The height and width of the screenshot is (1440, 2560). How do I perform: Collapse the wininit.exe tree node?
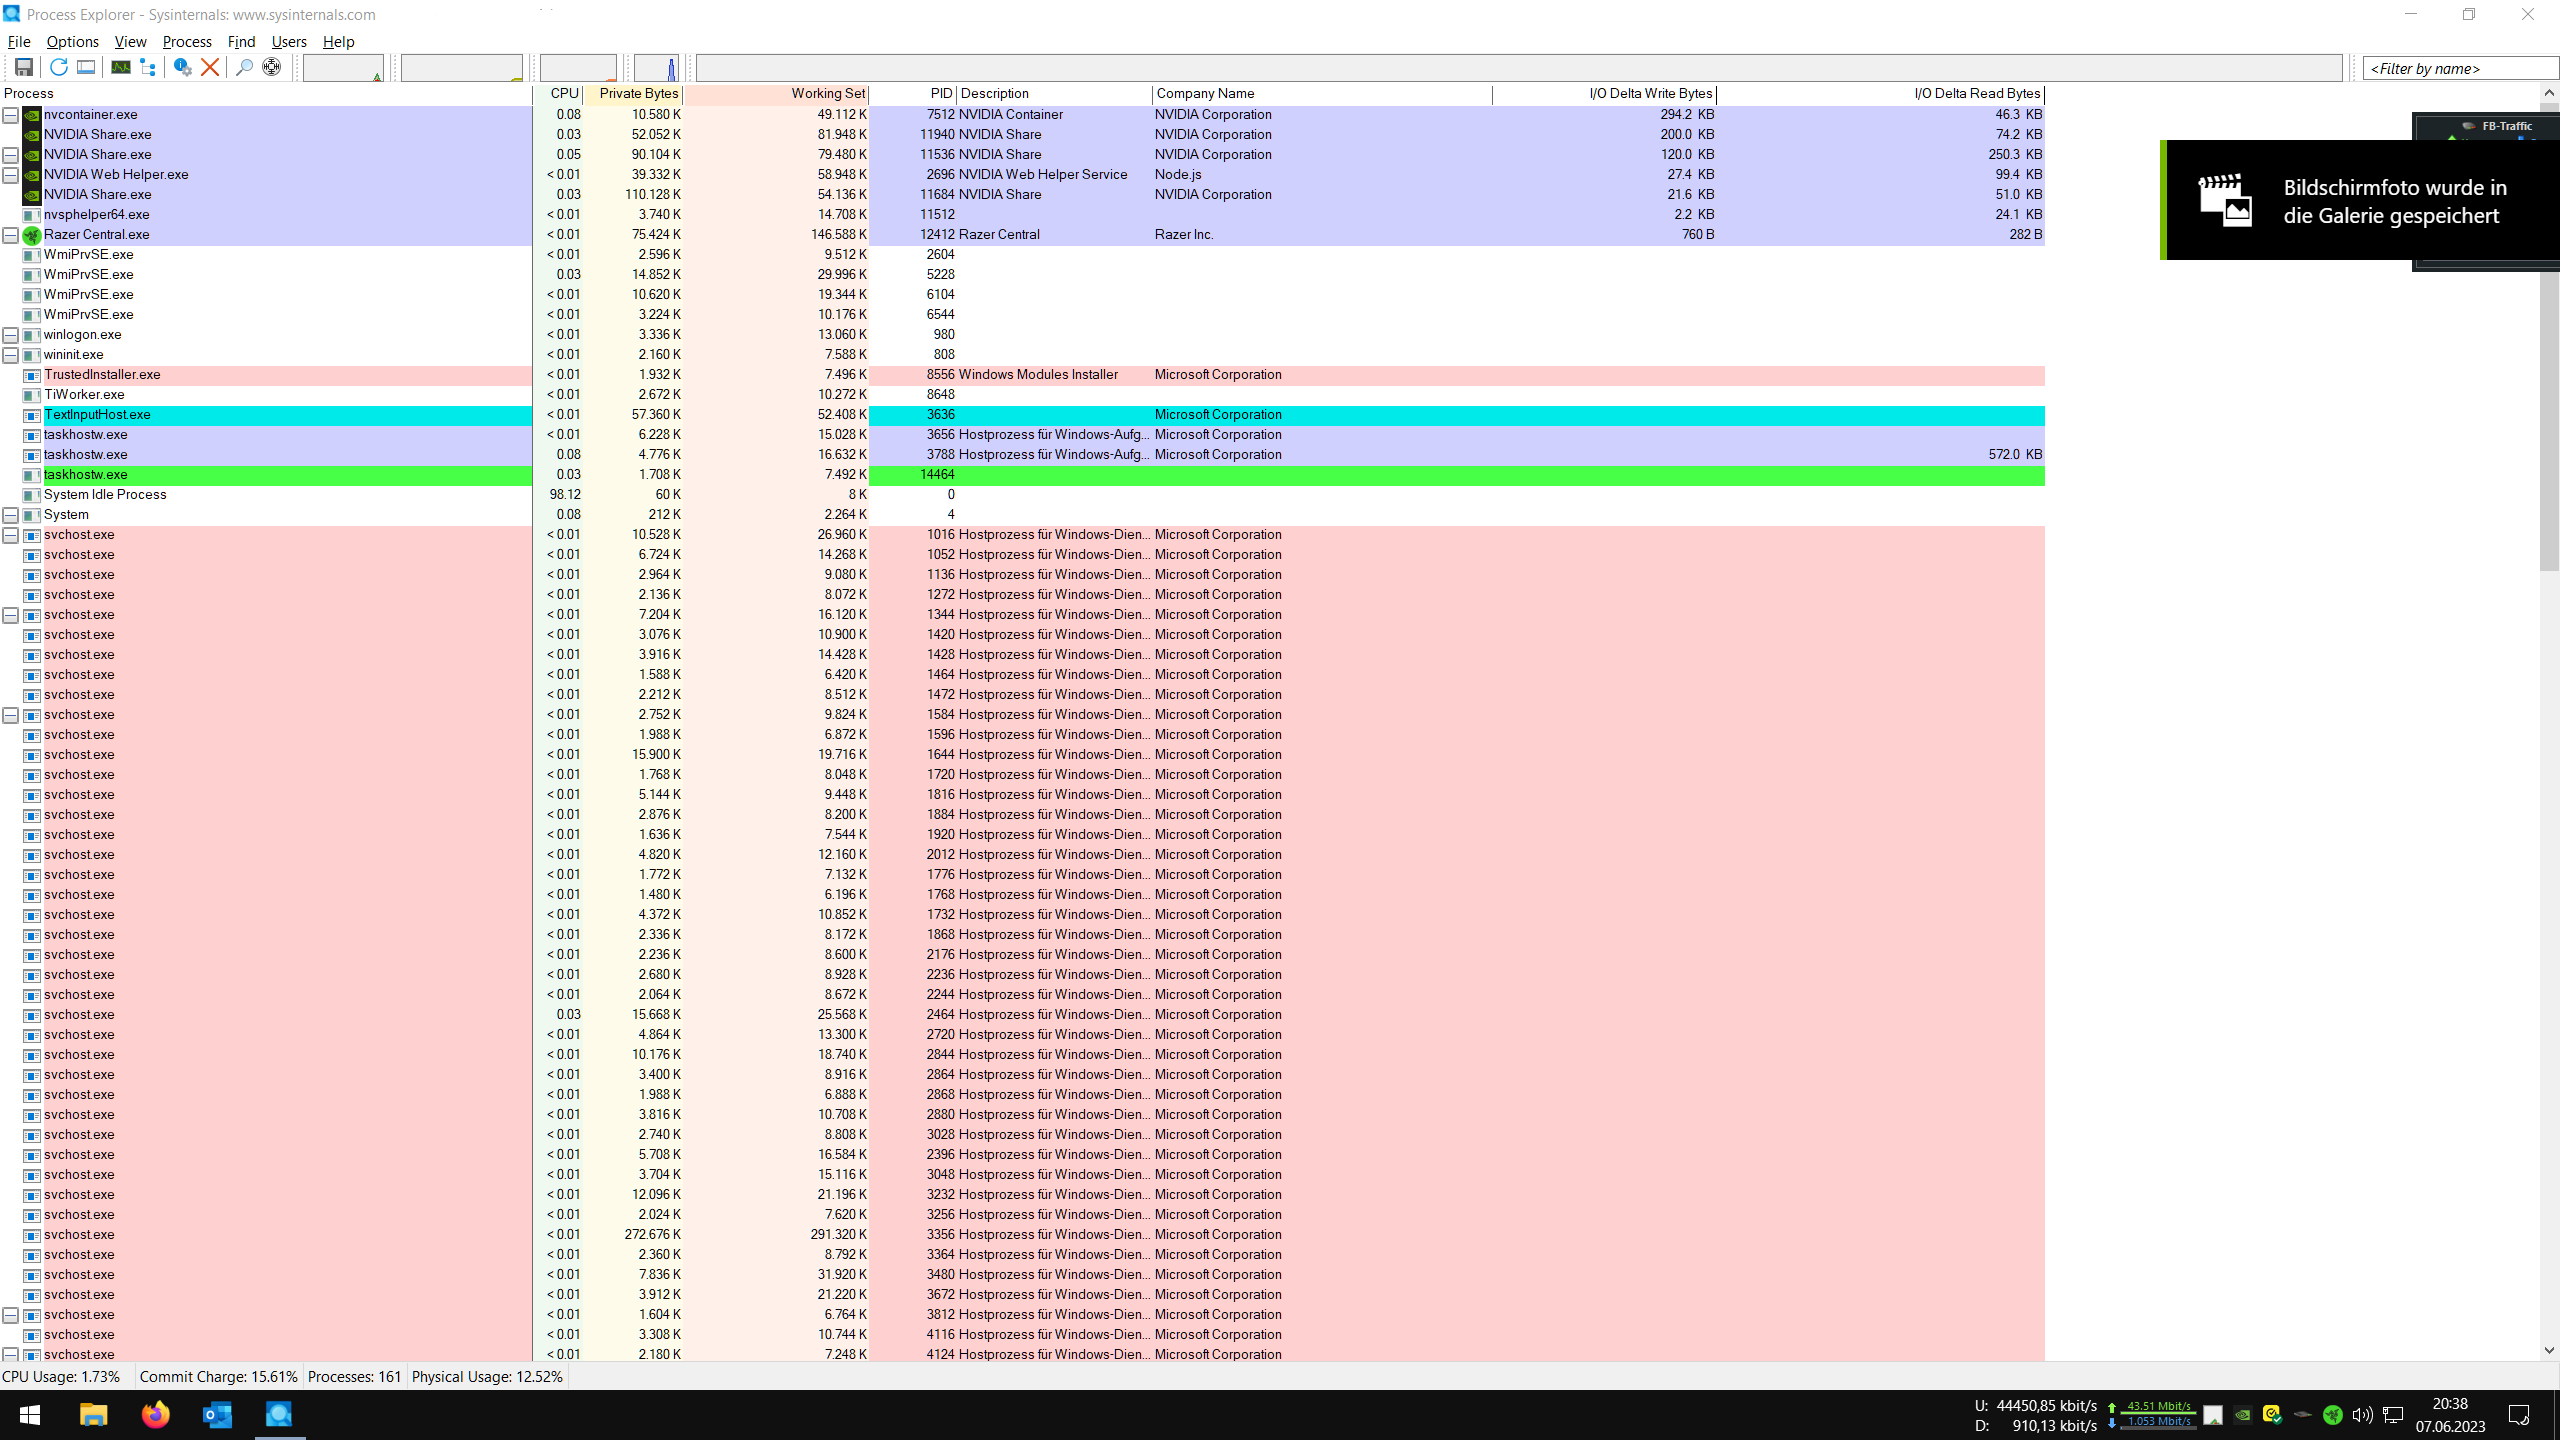(10, 355)
